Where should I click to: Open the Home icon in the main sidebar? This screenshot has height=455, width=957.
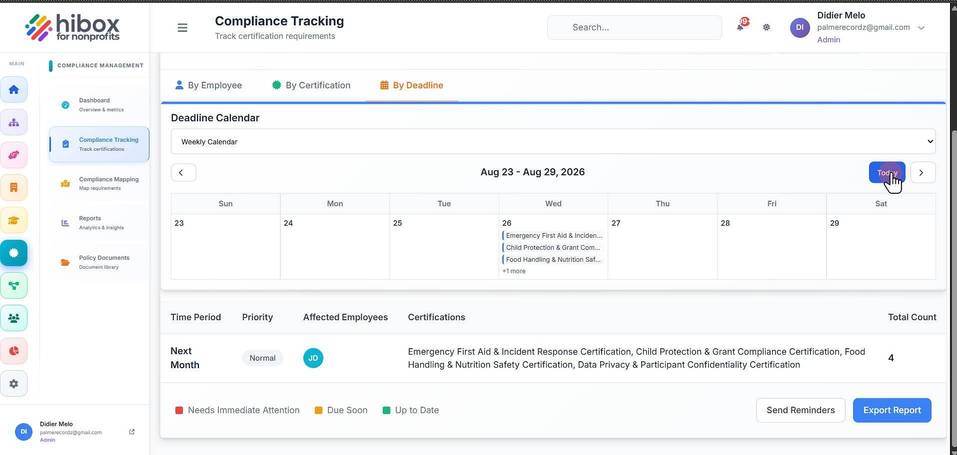pos(13,90)
